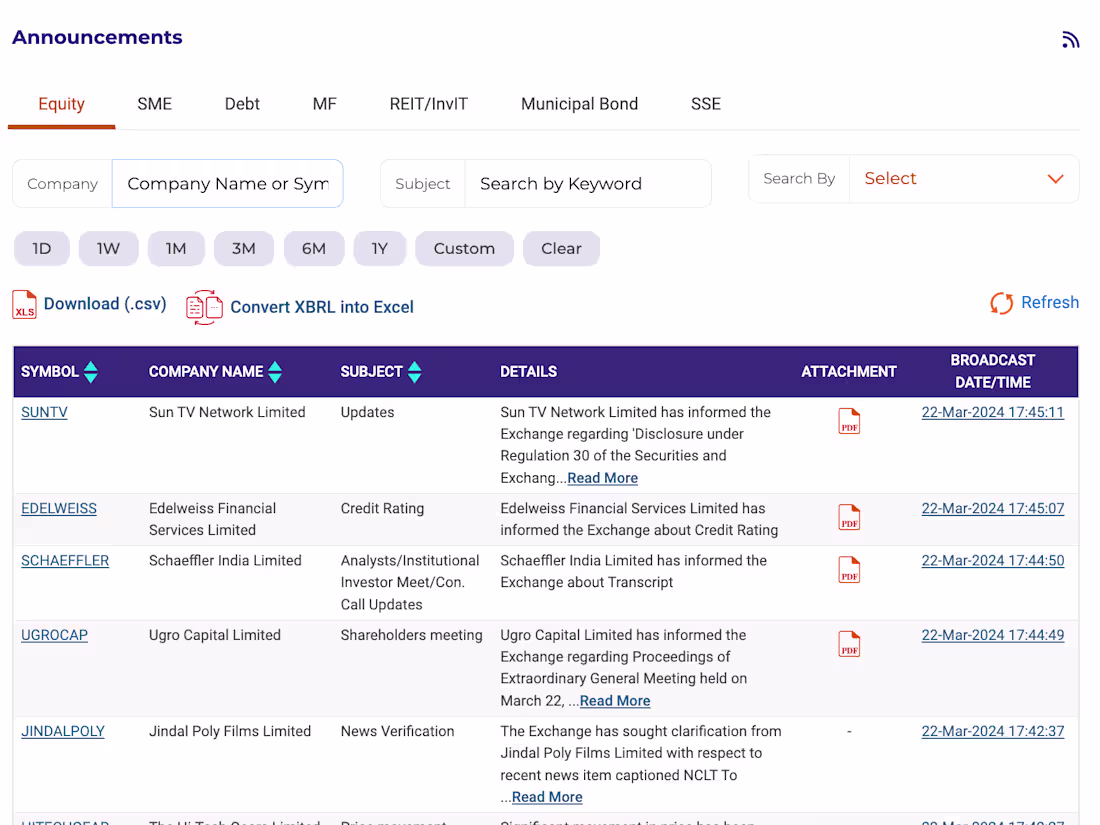Filter announcements by 3M period
The image size is (1100, 825).
(243, 248)
